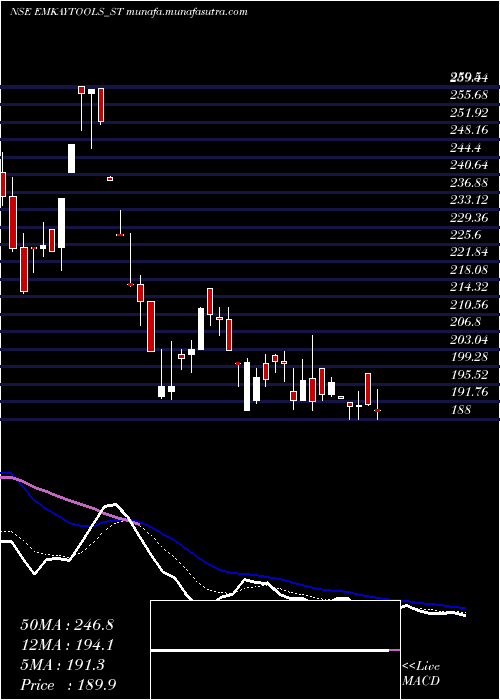Screen dimensions: 500x700
Task: Click the 240.64 price axis label
Action: (468, 165)
